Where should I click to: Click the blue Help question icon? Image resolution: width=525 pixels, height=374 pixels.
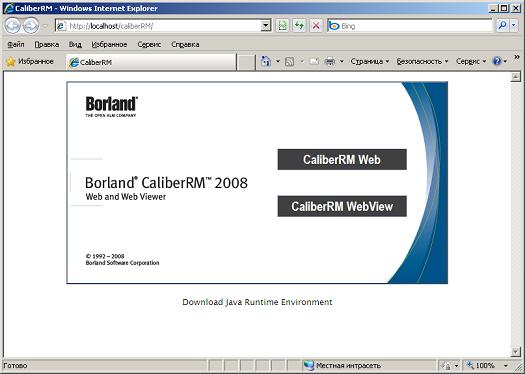coord(497,61)
